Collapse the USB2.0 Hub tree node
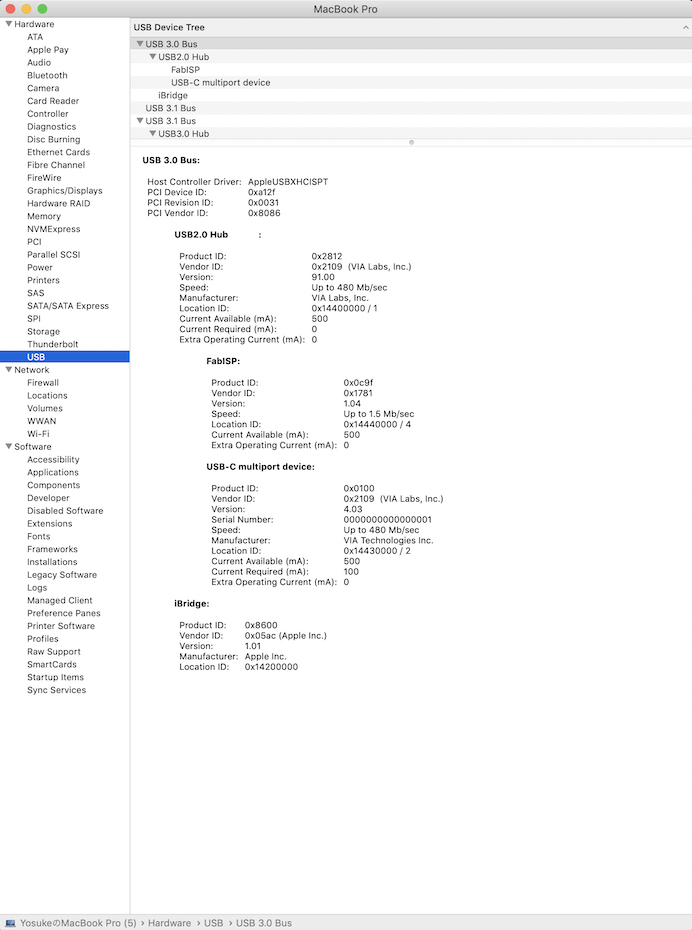 click(152, 57)
